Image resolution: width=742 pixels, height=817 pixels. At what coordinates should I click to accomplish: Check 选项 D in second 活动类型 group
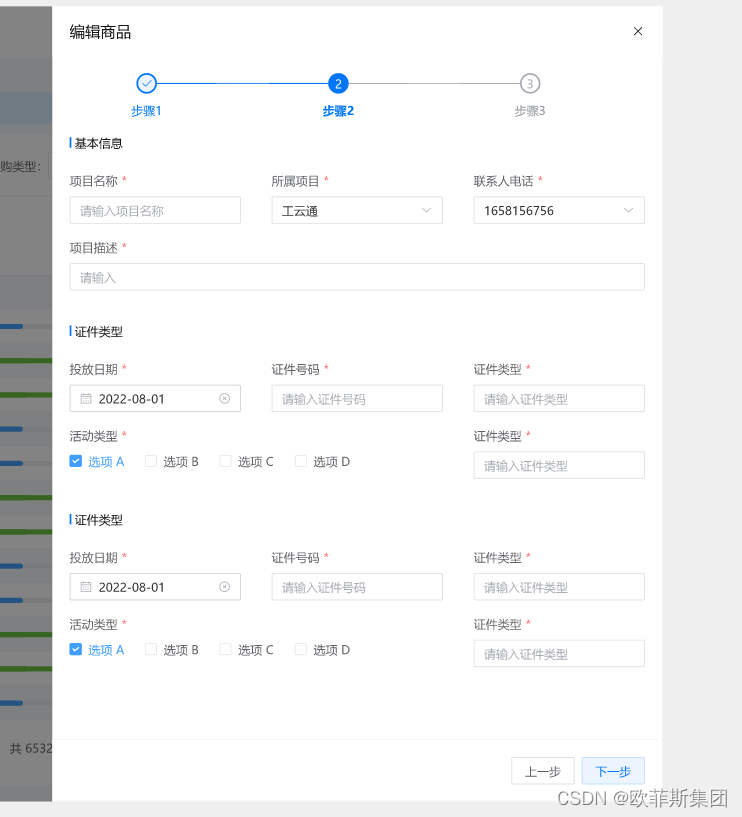coord(301,650)
